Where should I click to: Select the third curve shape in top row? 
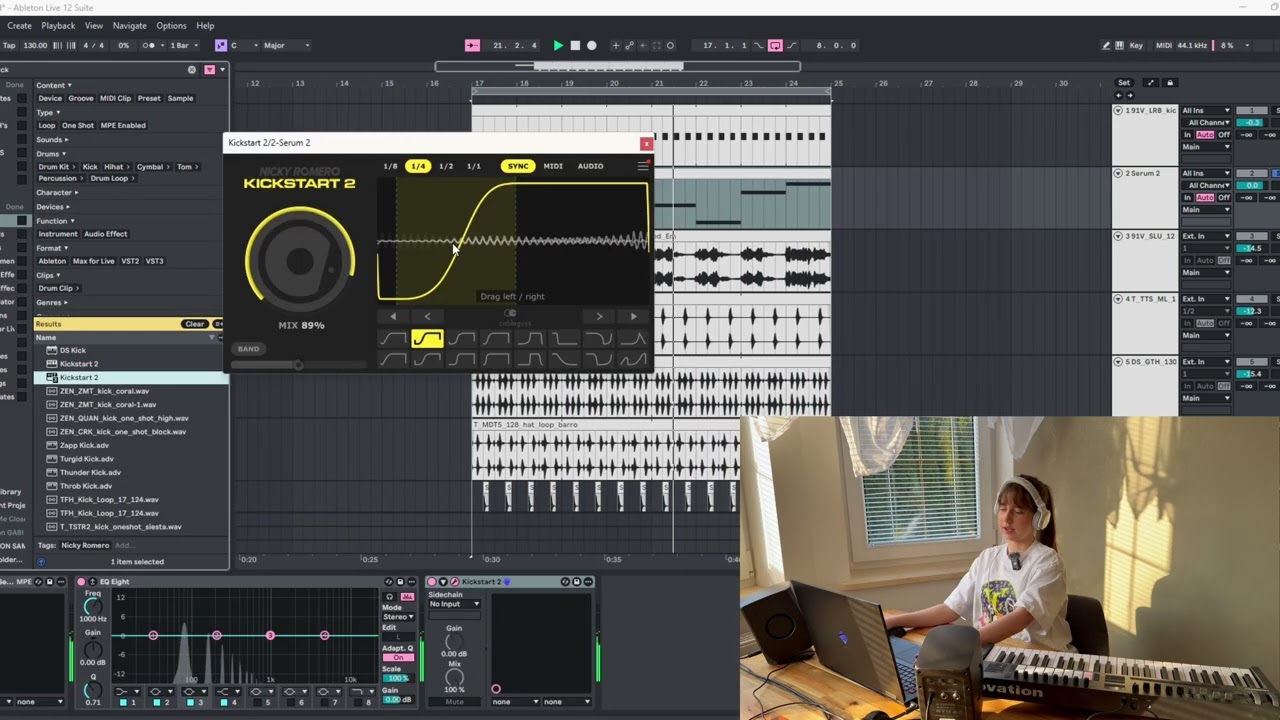(461, 339)
